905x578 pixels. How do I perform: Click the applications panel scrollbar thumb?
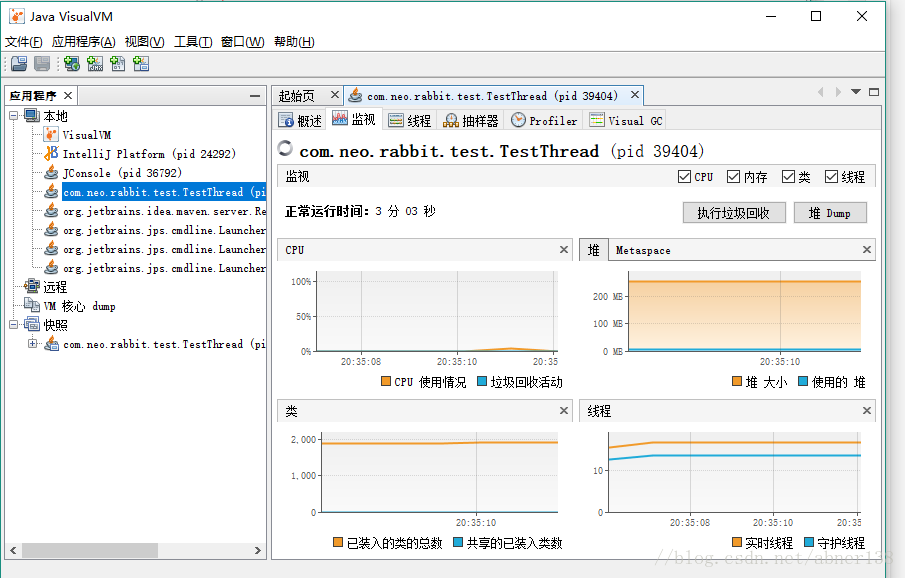pos(89,550)
